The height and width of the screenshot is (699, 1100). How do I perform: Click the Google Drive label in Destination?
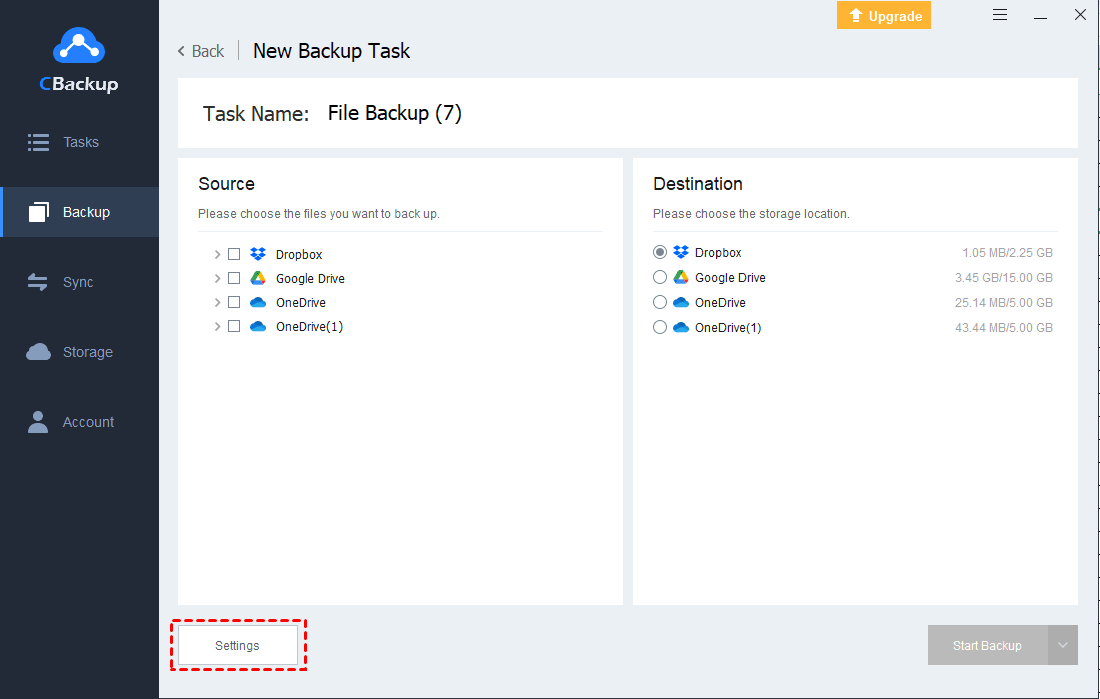pyautogui.click(x=730, y=278)
